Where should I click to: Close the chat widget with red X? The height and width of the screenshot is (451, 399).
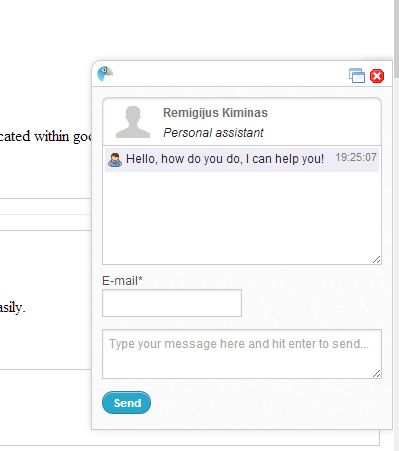[x=377, y=76]
